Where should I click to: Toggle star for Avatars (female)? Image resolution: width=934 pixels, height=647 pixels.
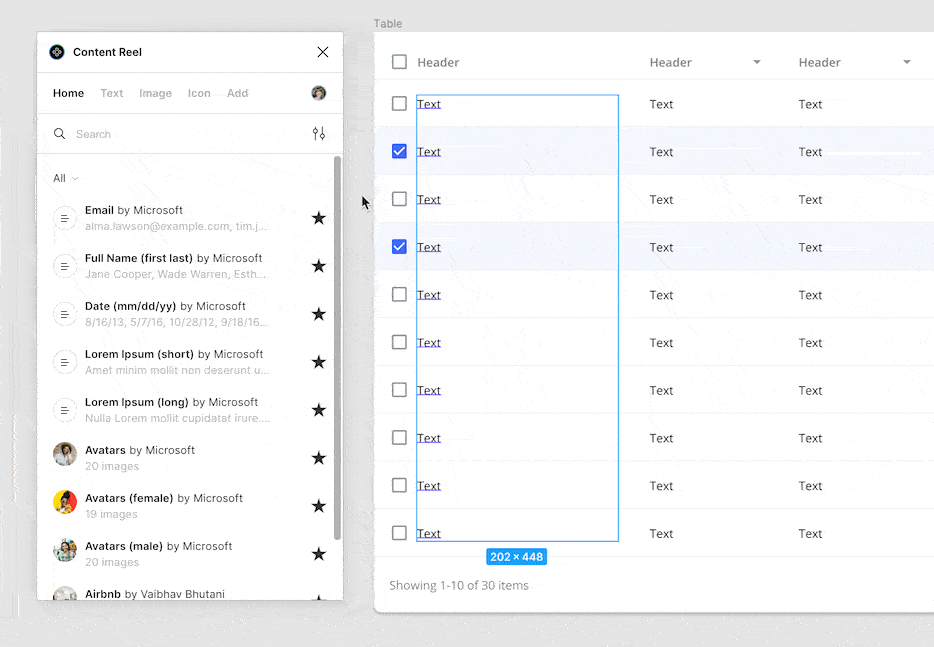point(319,506)
